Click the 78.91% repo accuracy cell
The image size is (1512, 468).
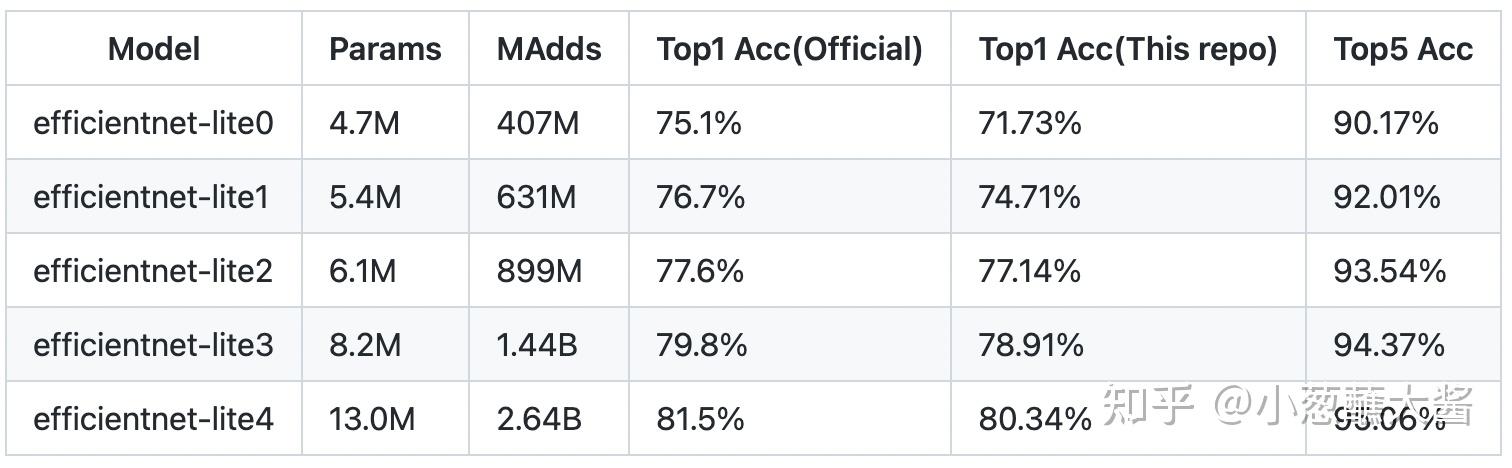click(x=1031, y=345)
